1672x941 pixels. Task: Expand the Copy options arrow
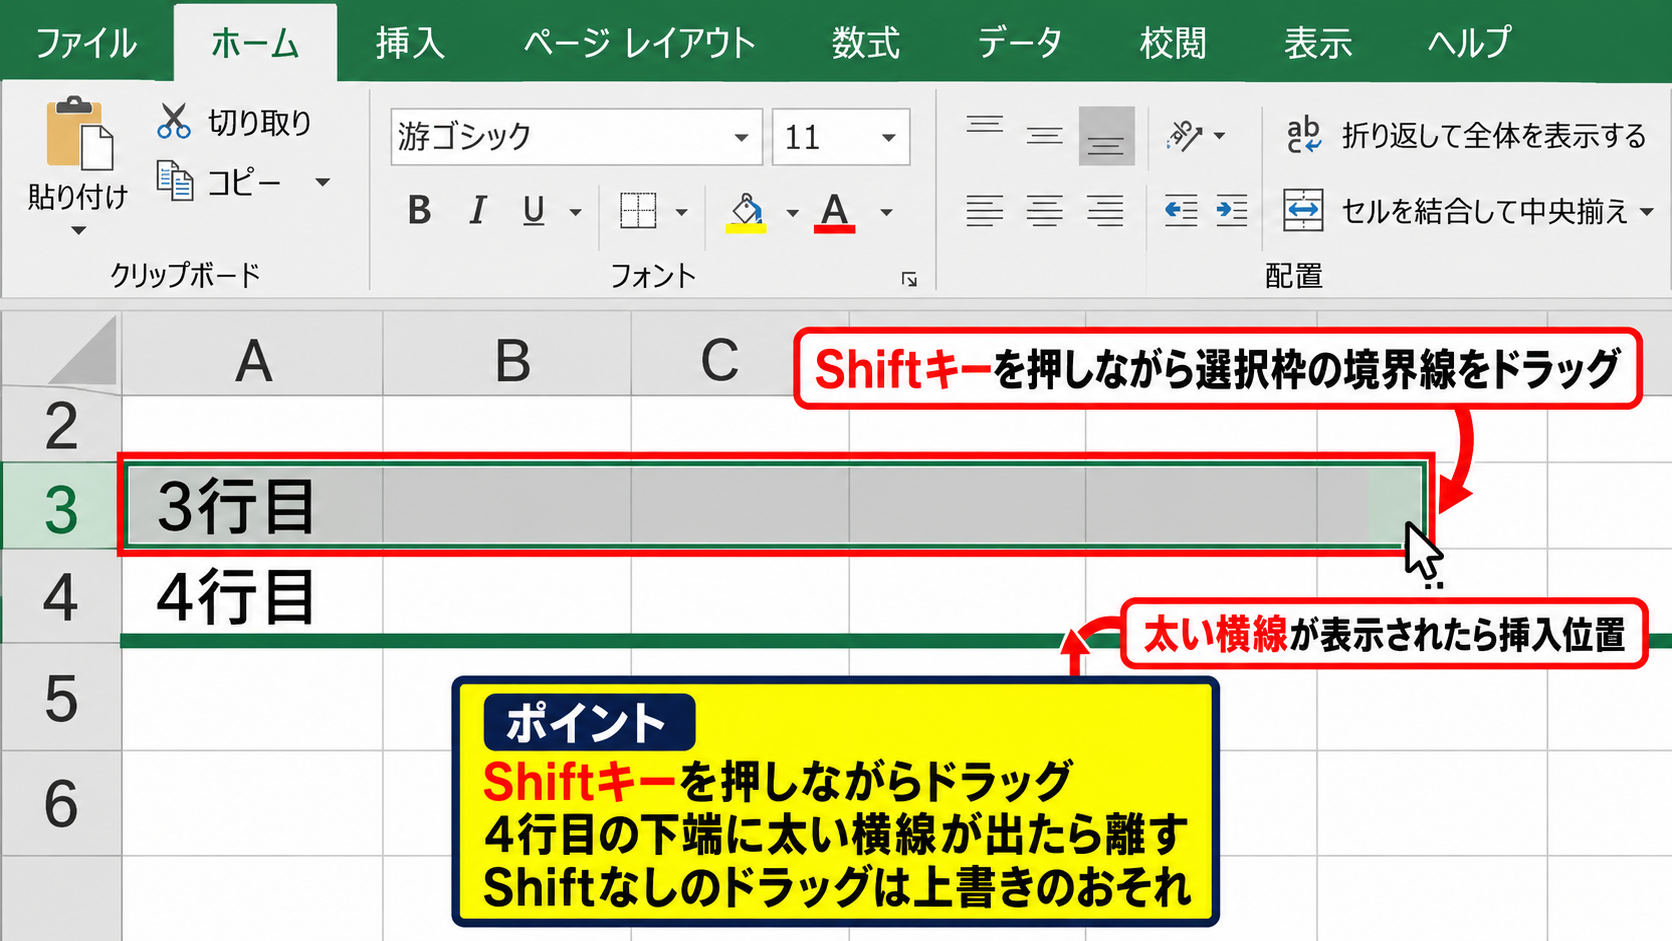(x=322, y=182)
